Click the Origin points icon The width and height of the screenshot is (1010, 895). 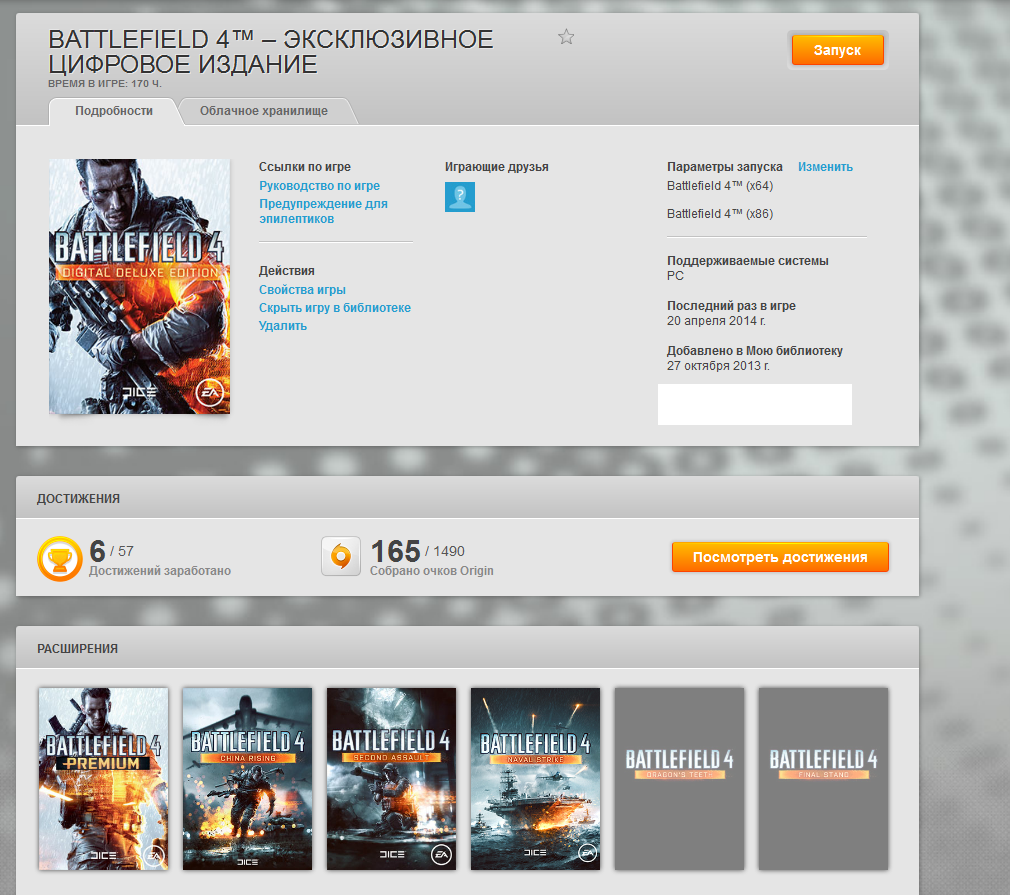click(x=341, y=556)
